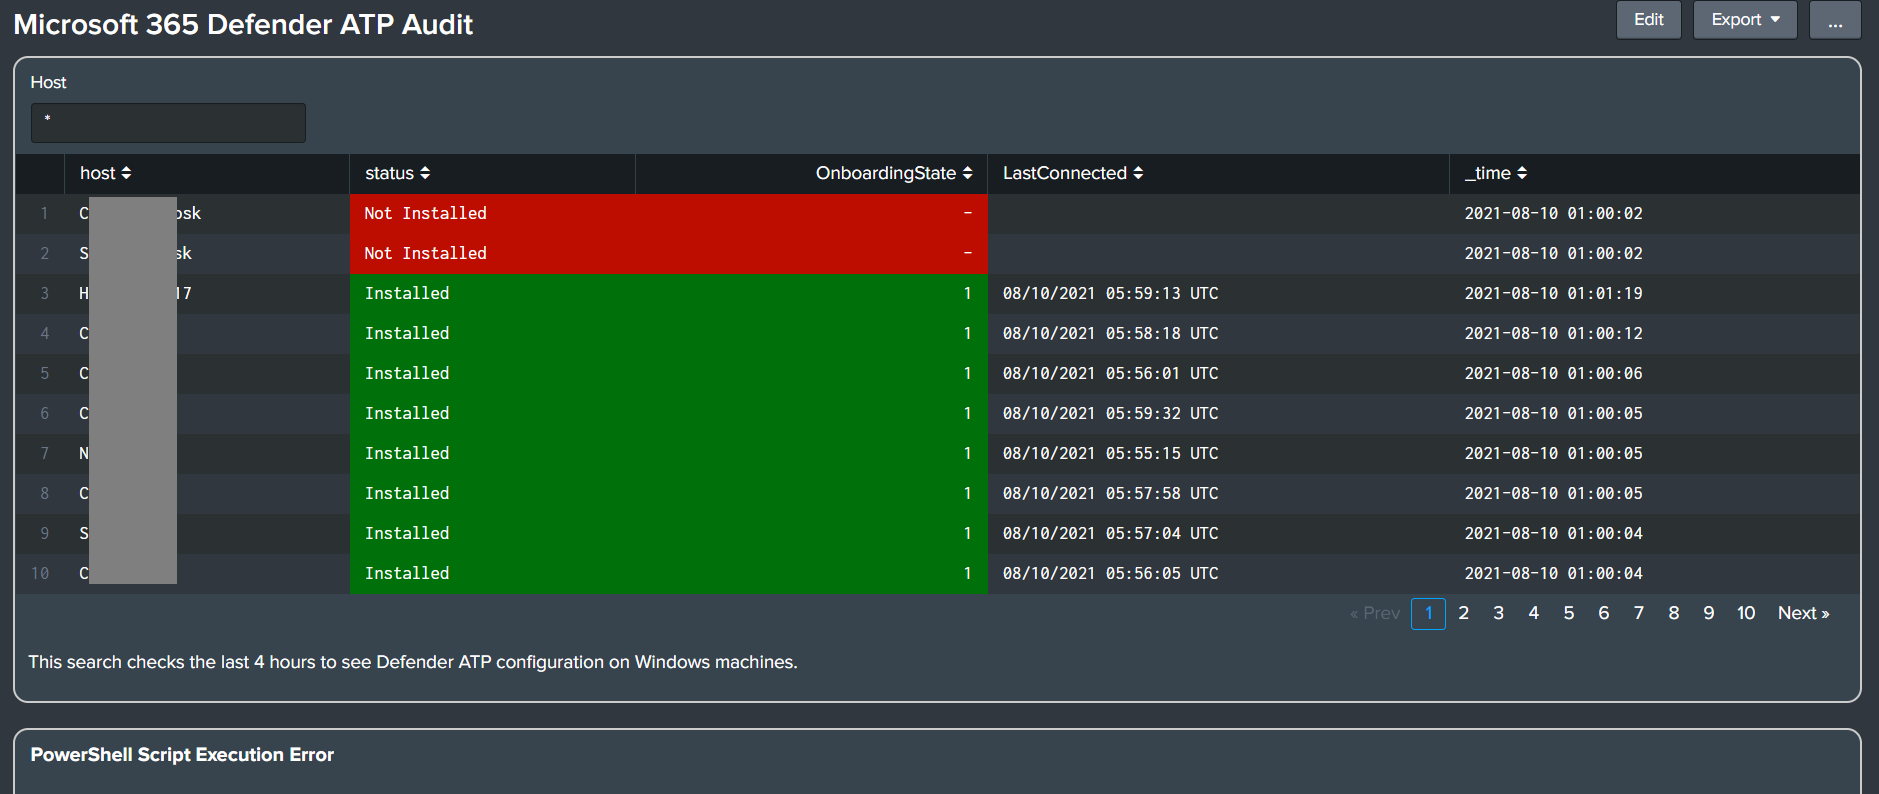The image size is (1879, 794).
Task: Click the Next page link
Action: (1804, 613)
